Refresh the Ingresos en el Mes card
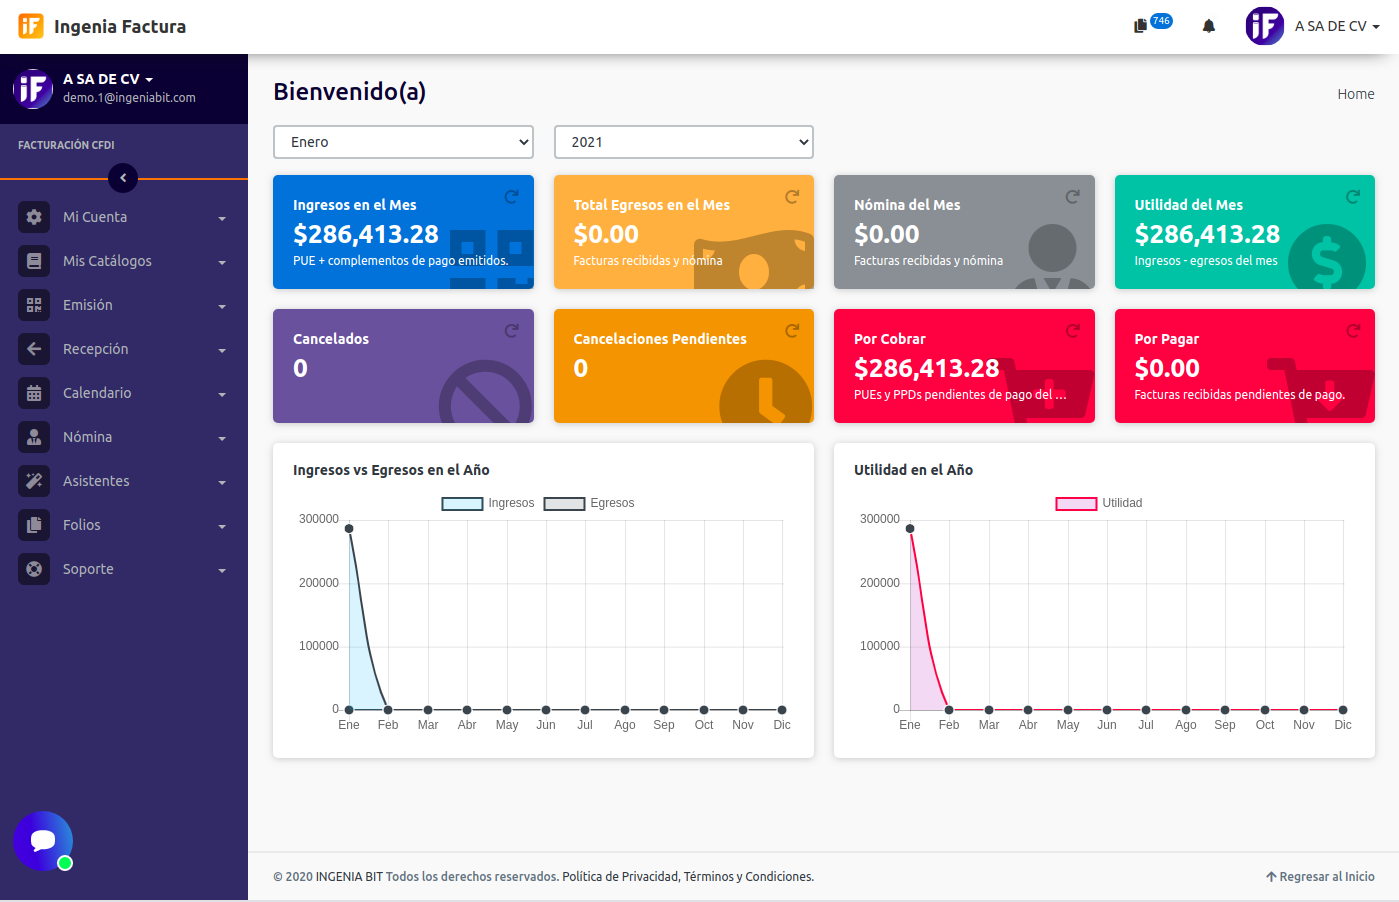The width and height of the screenshot is (1399, 902). coord(511,197)
